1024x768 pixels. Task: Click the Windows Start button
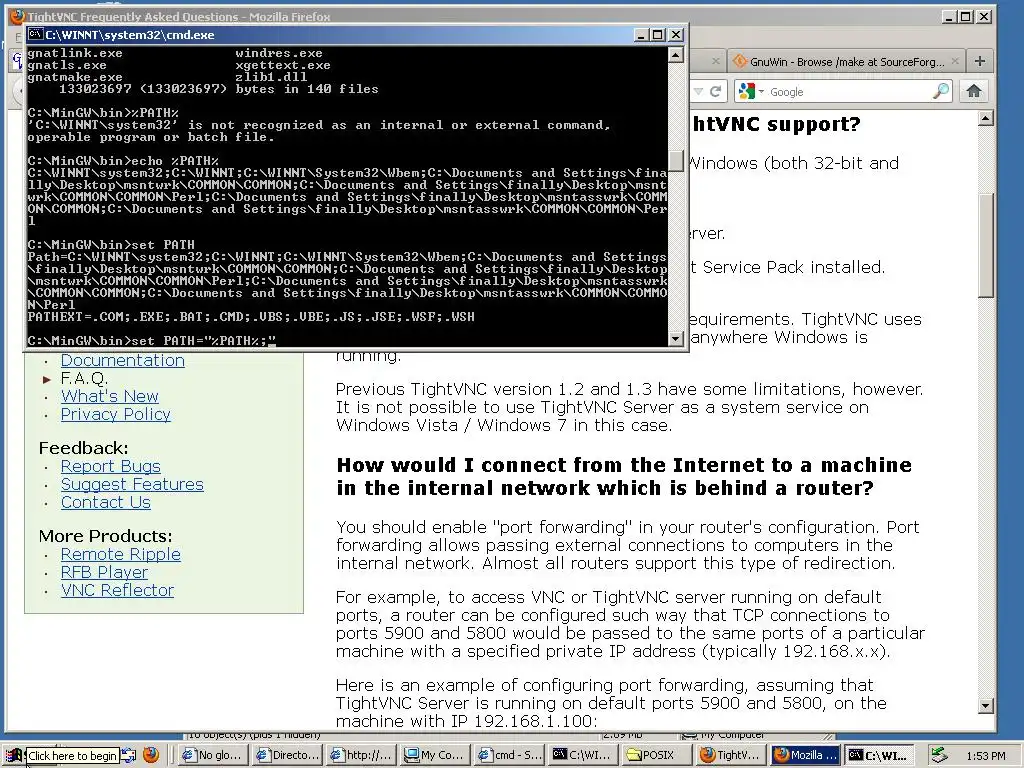13,756
